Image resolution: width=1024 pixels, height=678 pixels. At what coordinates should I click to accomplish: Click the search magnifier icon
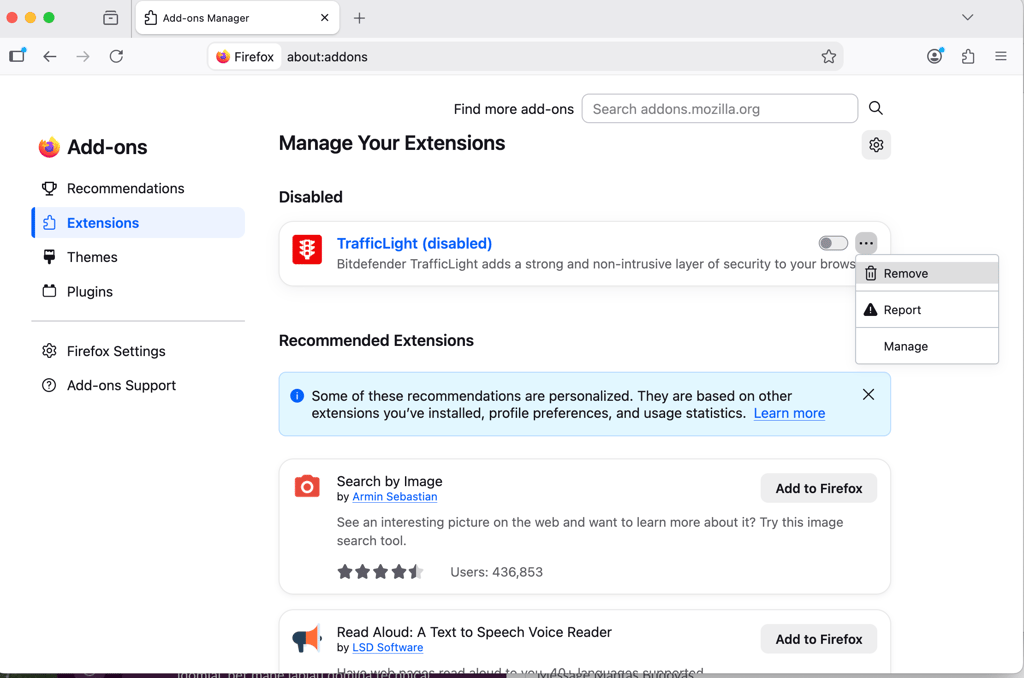pos(876,108)
